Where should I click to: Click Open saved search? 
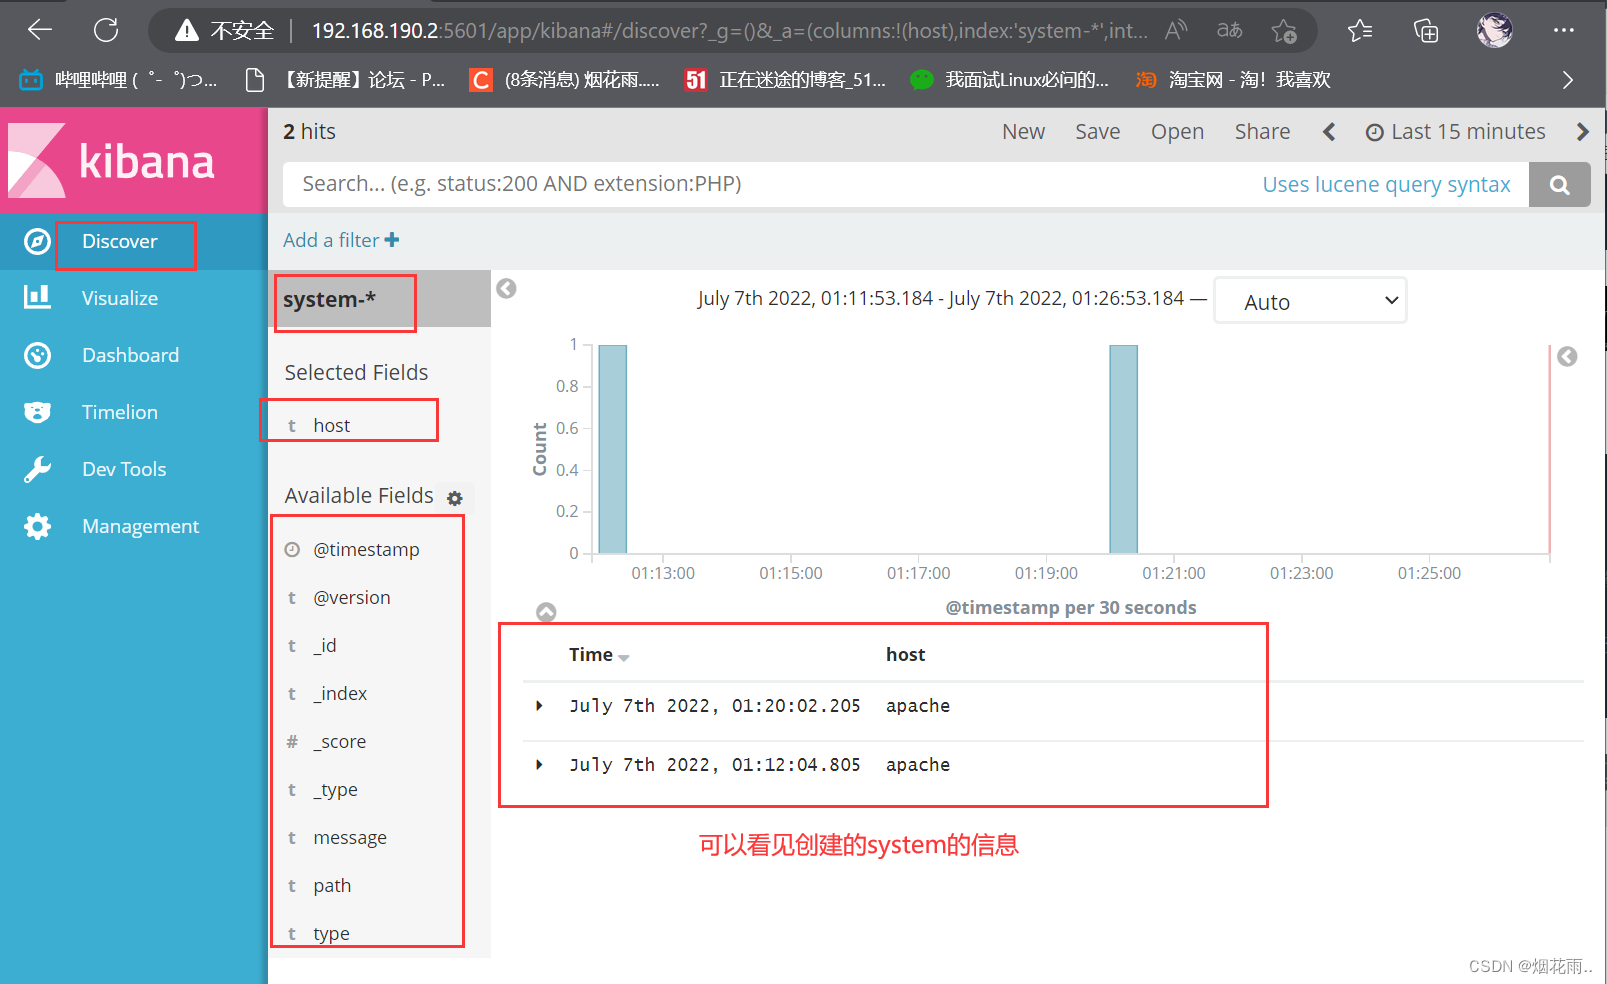click(1177, 132)
